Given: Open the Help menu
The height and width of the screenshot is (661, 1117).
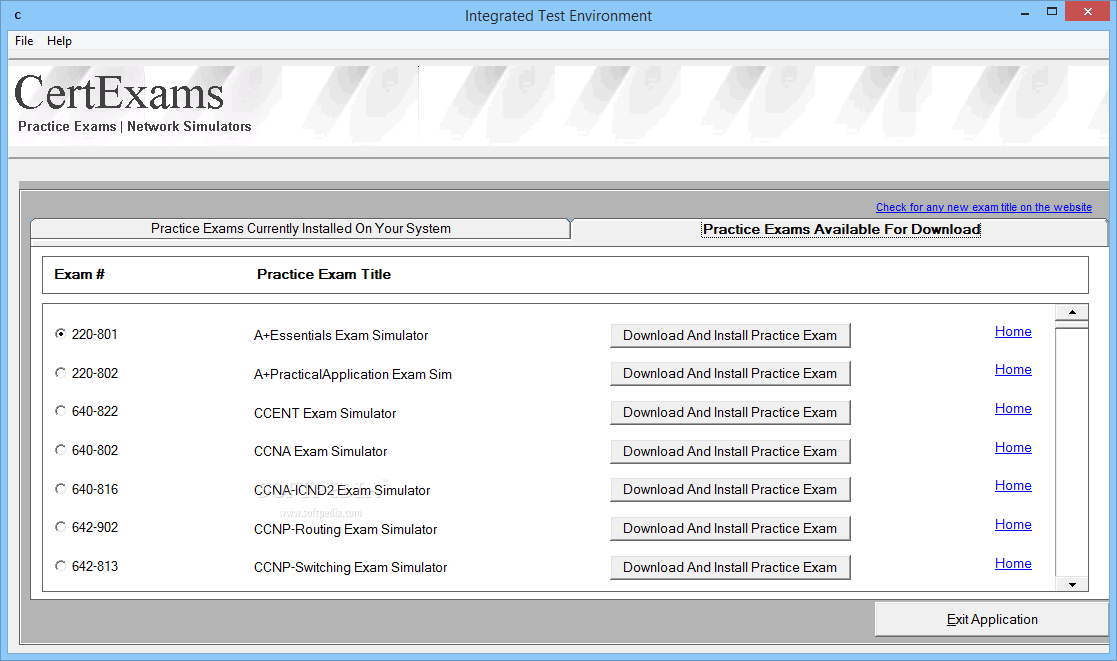Looking at the screenshot, I should click(59, 41).
